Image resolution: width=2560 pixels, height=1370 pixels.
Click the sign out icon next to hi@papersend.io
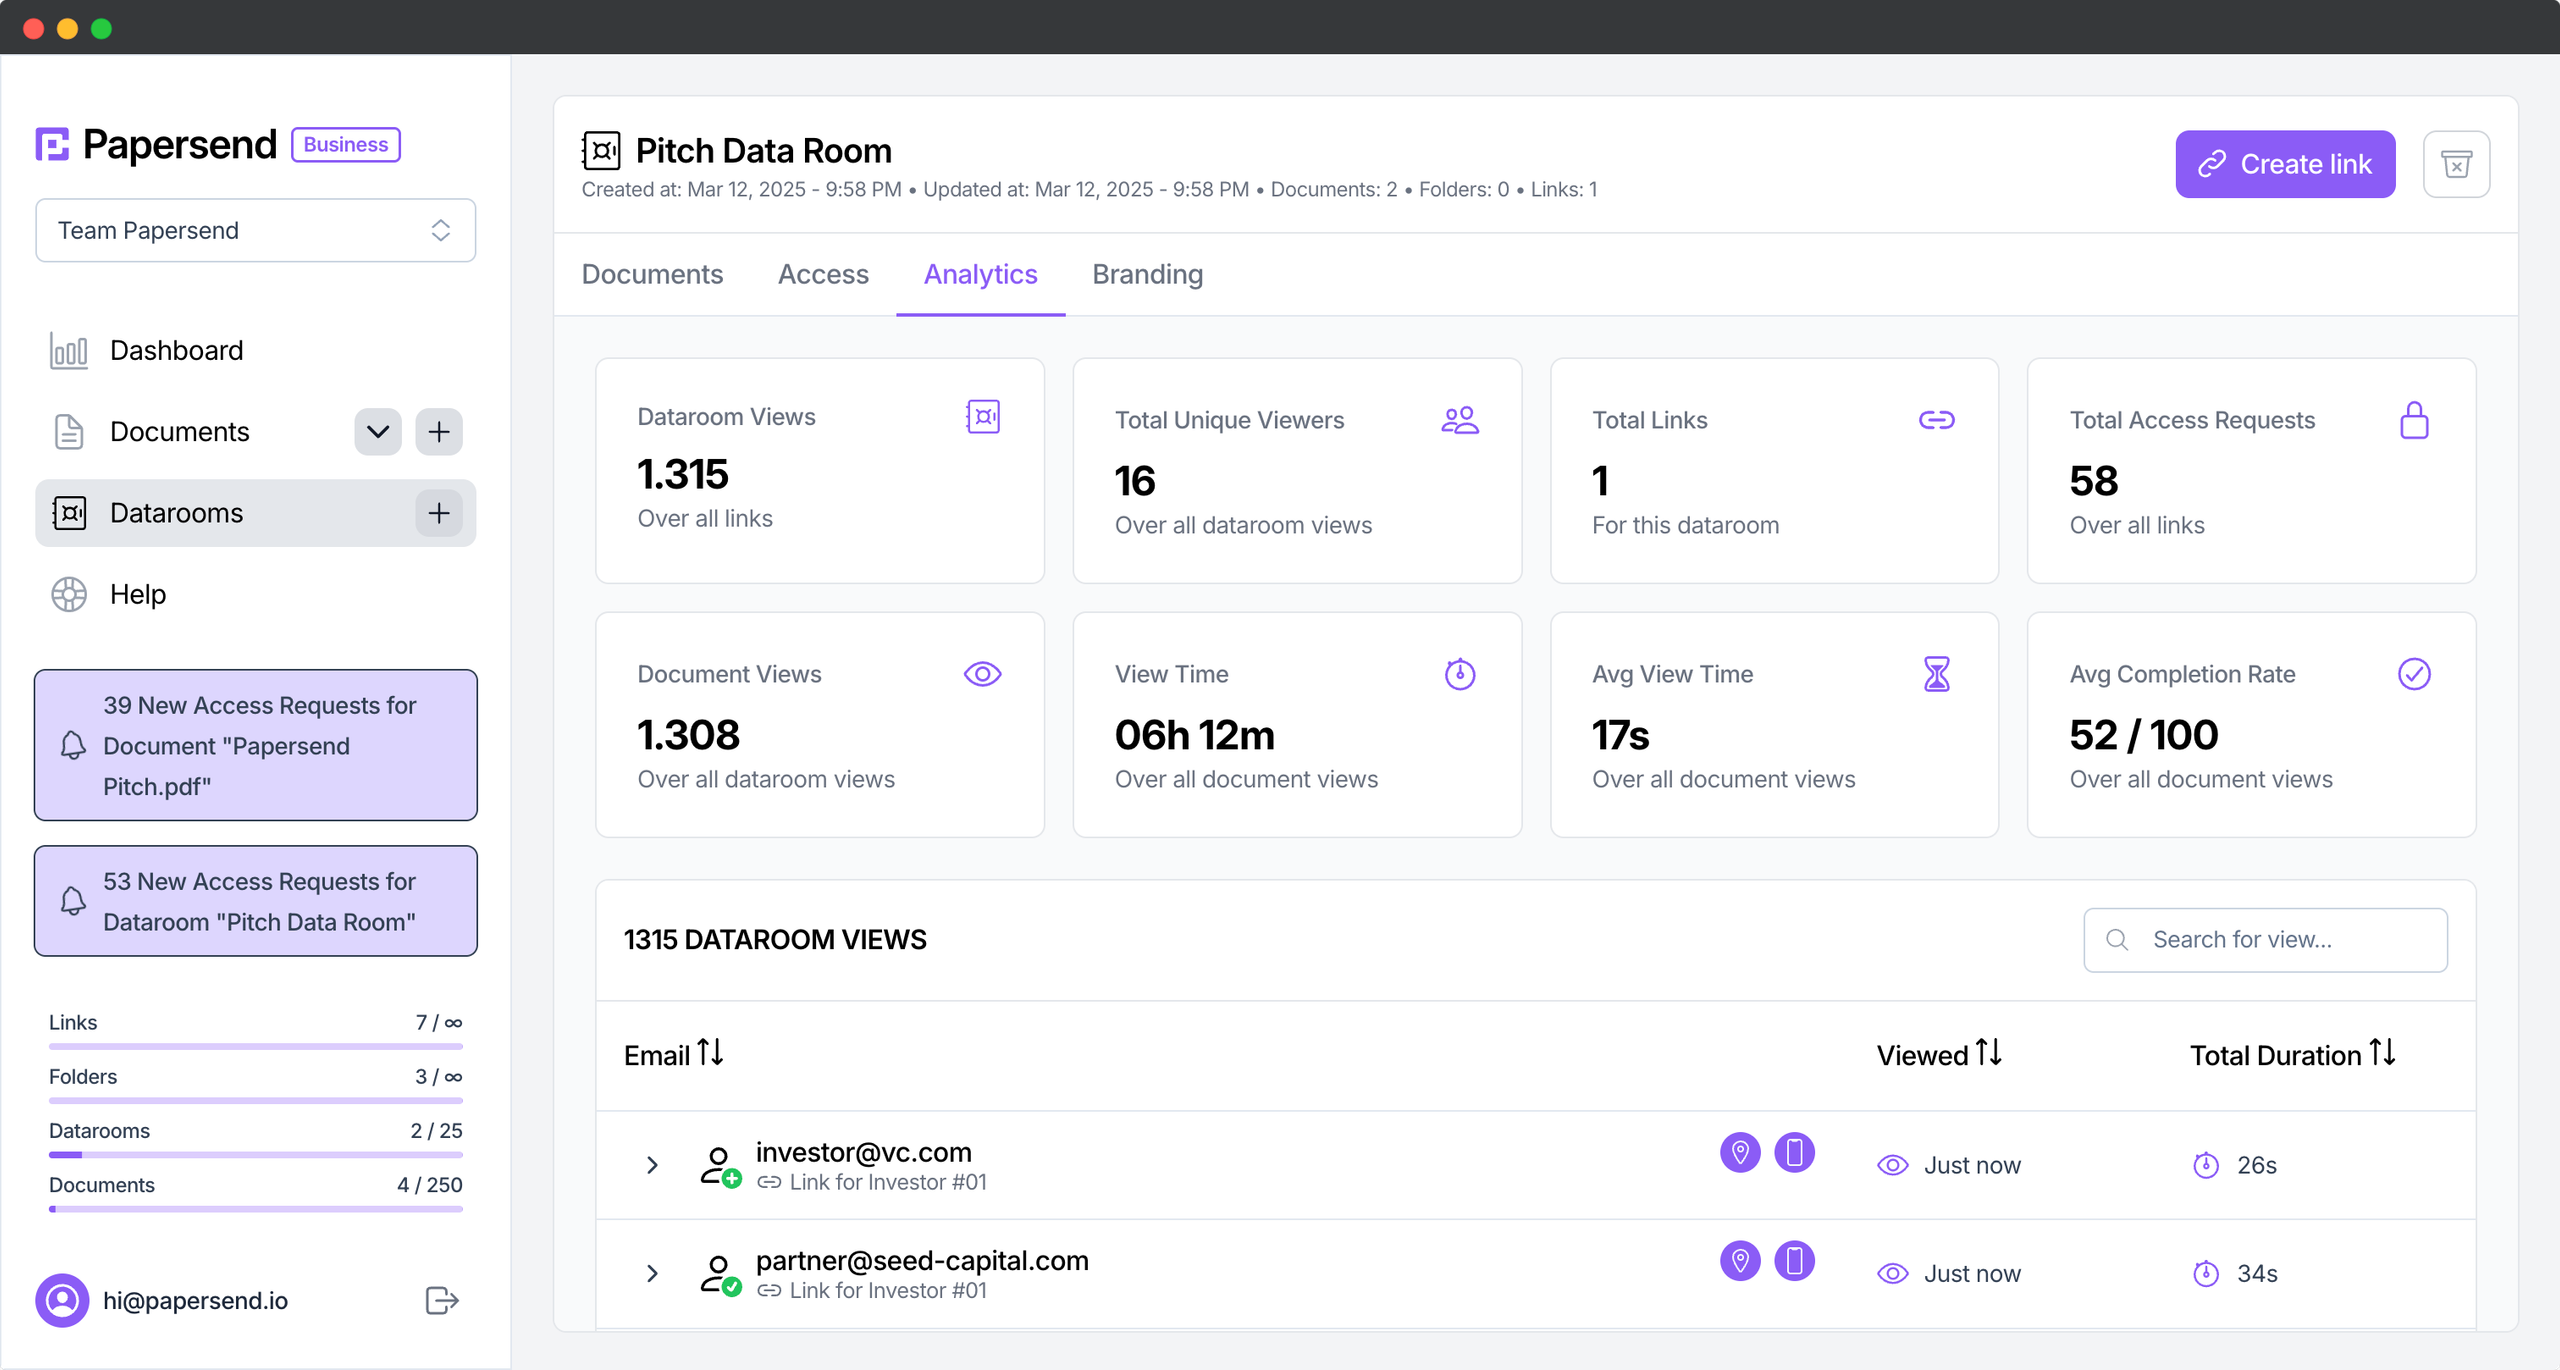pos(441,1300)
